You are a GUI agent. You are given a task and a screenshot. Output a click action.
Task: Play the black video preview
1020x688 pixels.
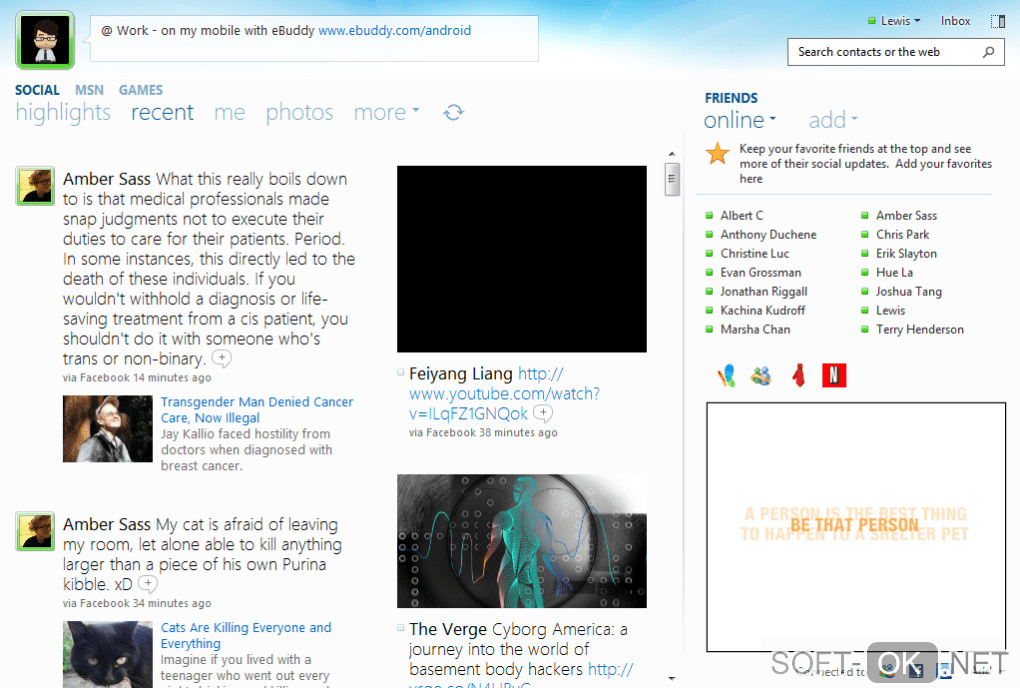tap(522, 259)
